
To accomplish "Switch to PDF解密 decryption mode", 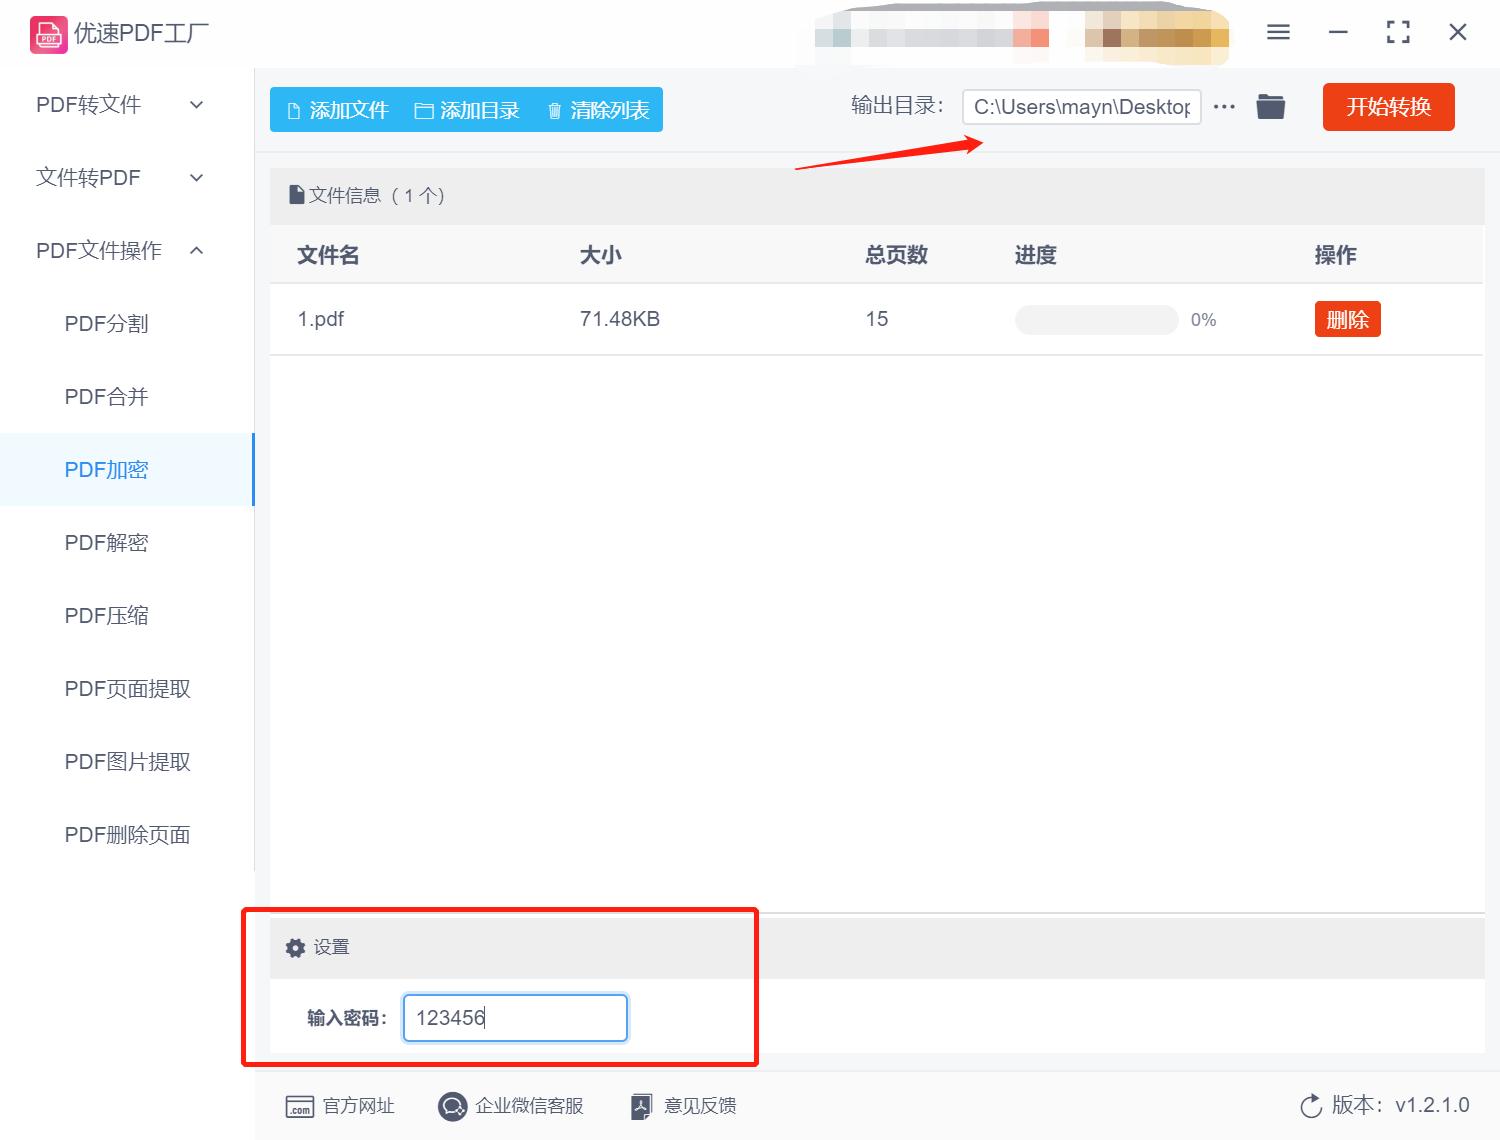I will point(106,542).
